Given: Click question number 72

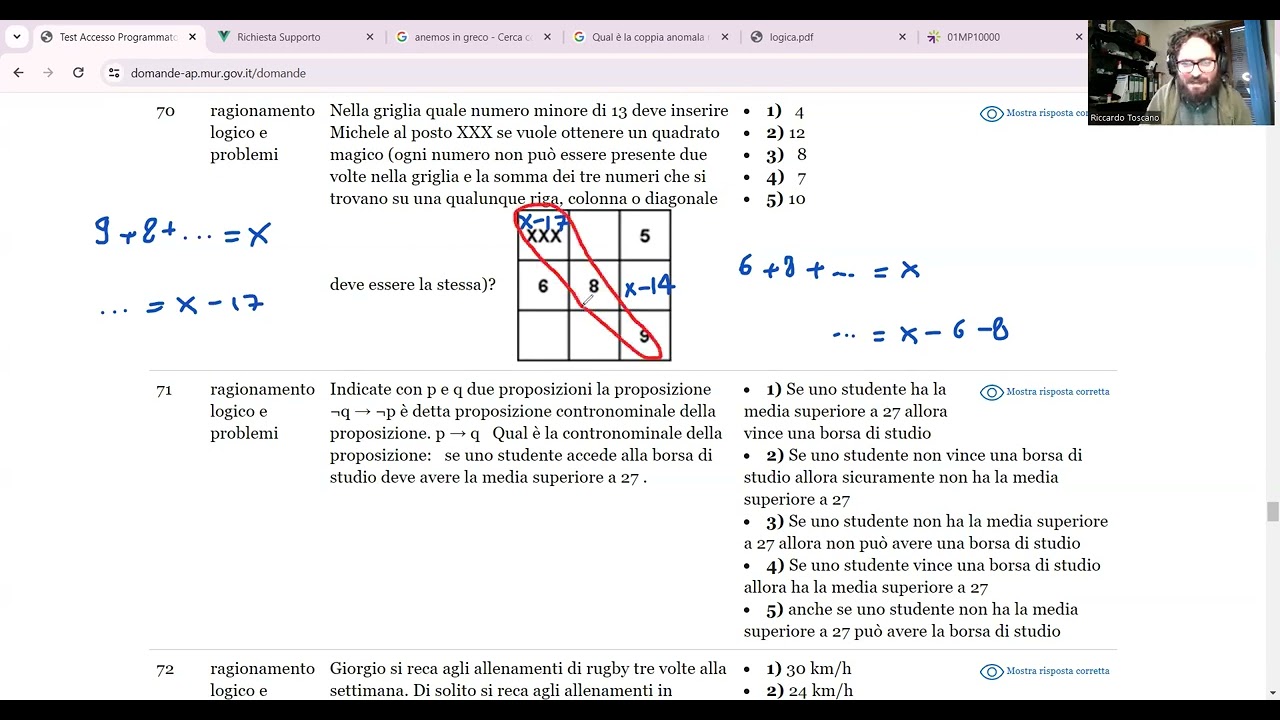Looking at the screenshot, I should tap(165, 669).
